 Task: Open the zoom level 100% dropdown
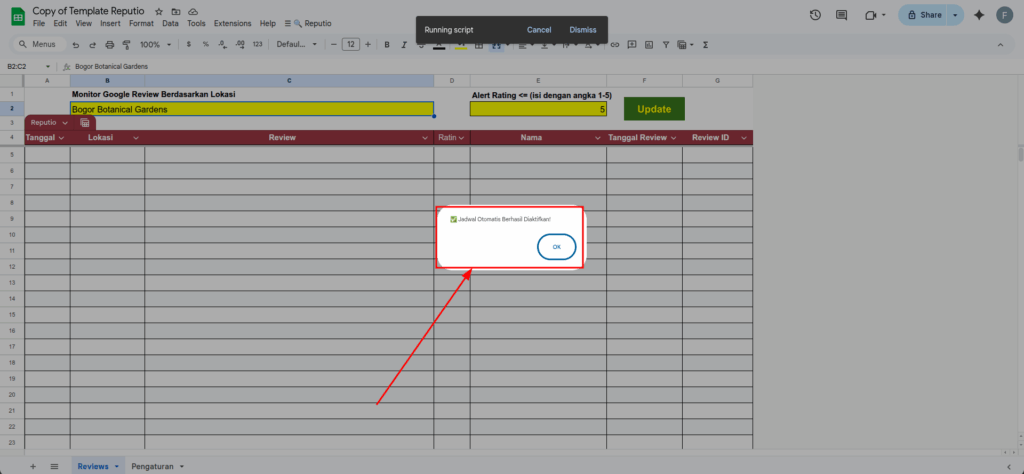154,45
